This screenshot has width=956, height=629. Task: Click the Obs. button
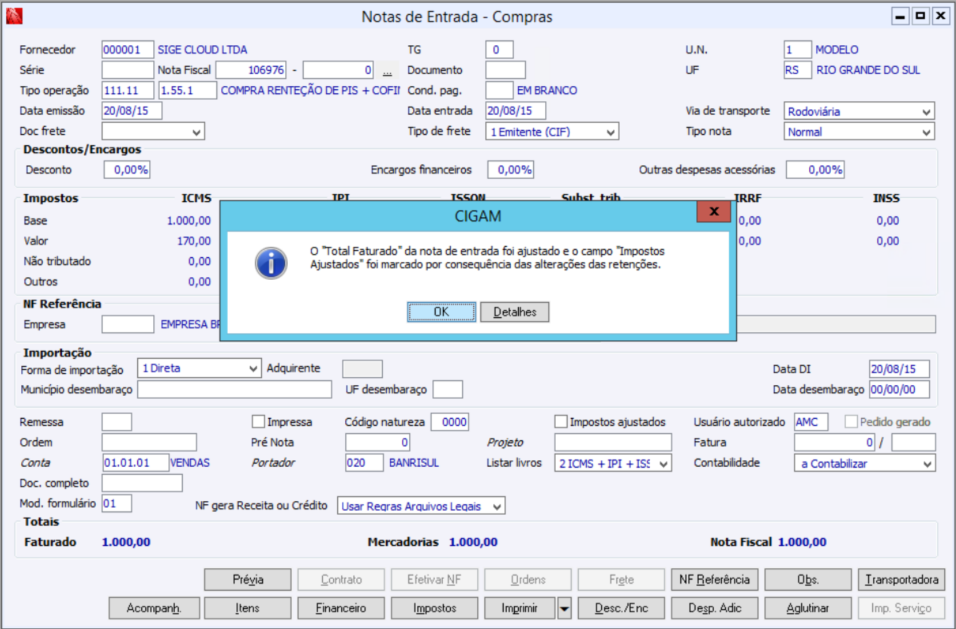(x=808, y=580)
